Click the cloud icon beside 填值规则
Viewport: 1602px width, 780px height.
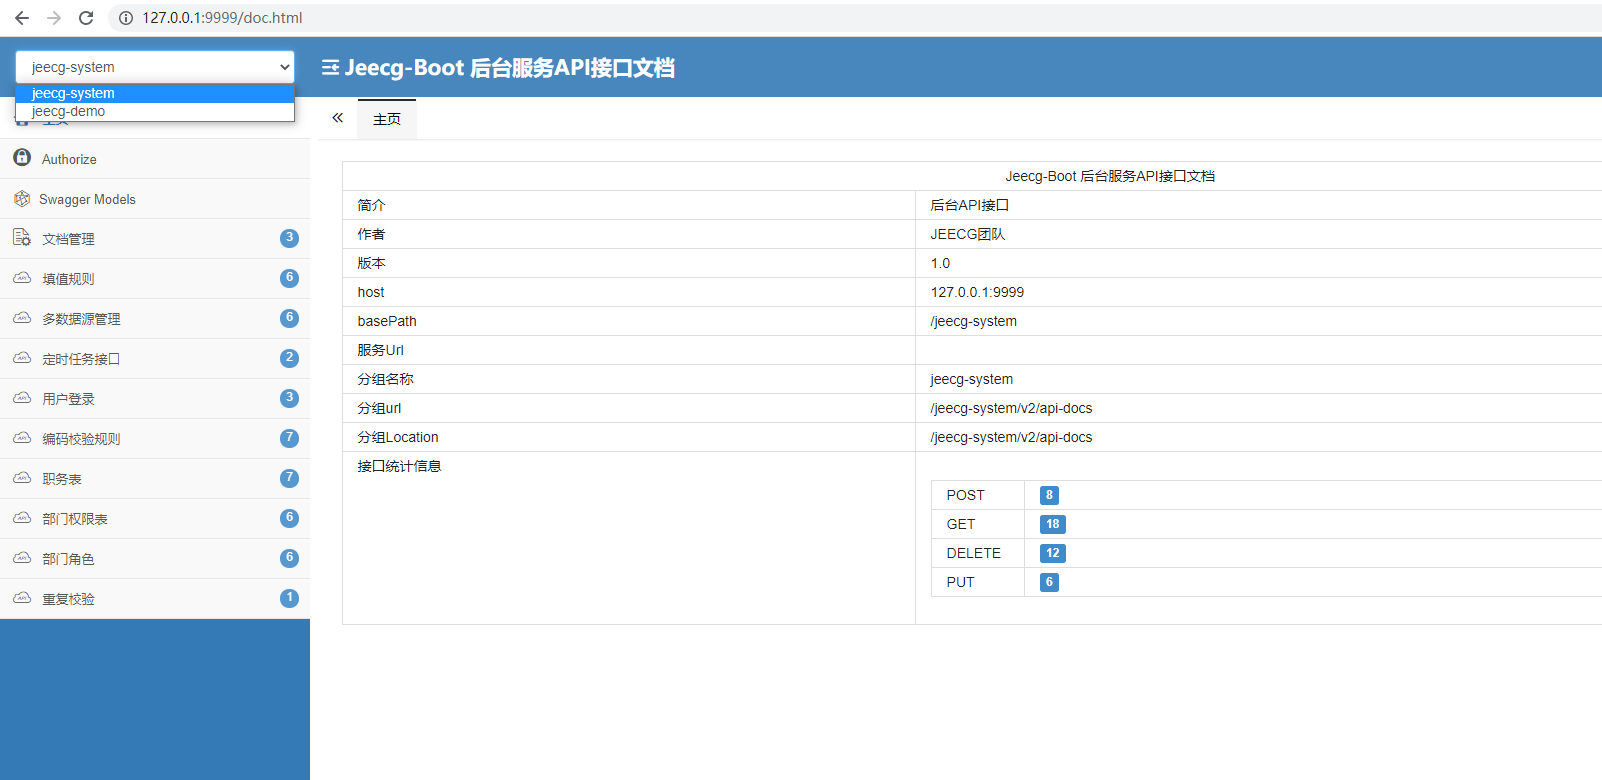[x=22, y=278]
